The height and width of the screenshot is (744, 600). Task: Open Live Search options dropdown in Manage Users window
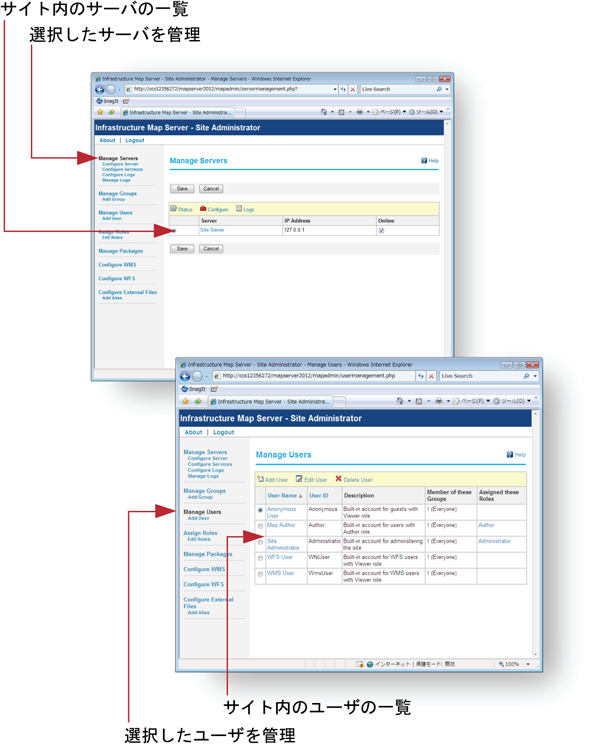535,376
